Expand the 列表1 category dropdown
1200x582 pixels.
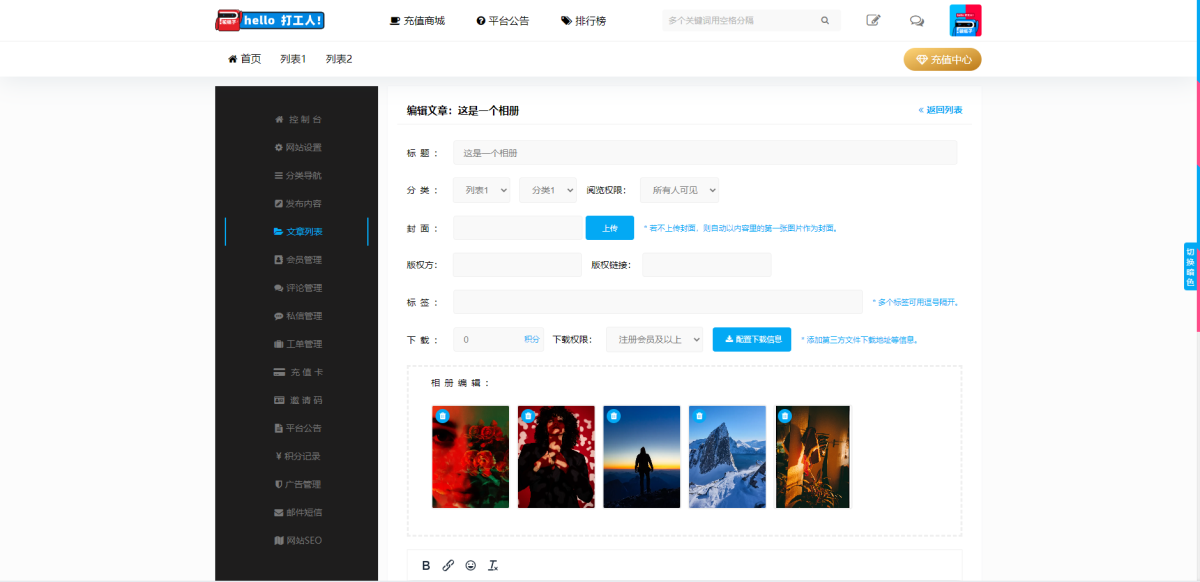tap(481, 190)
